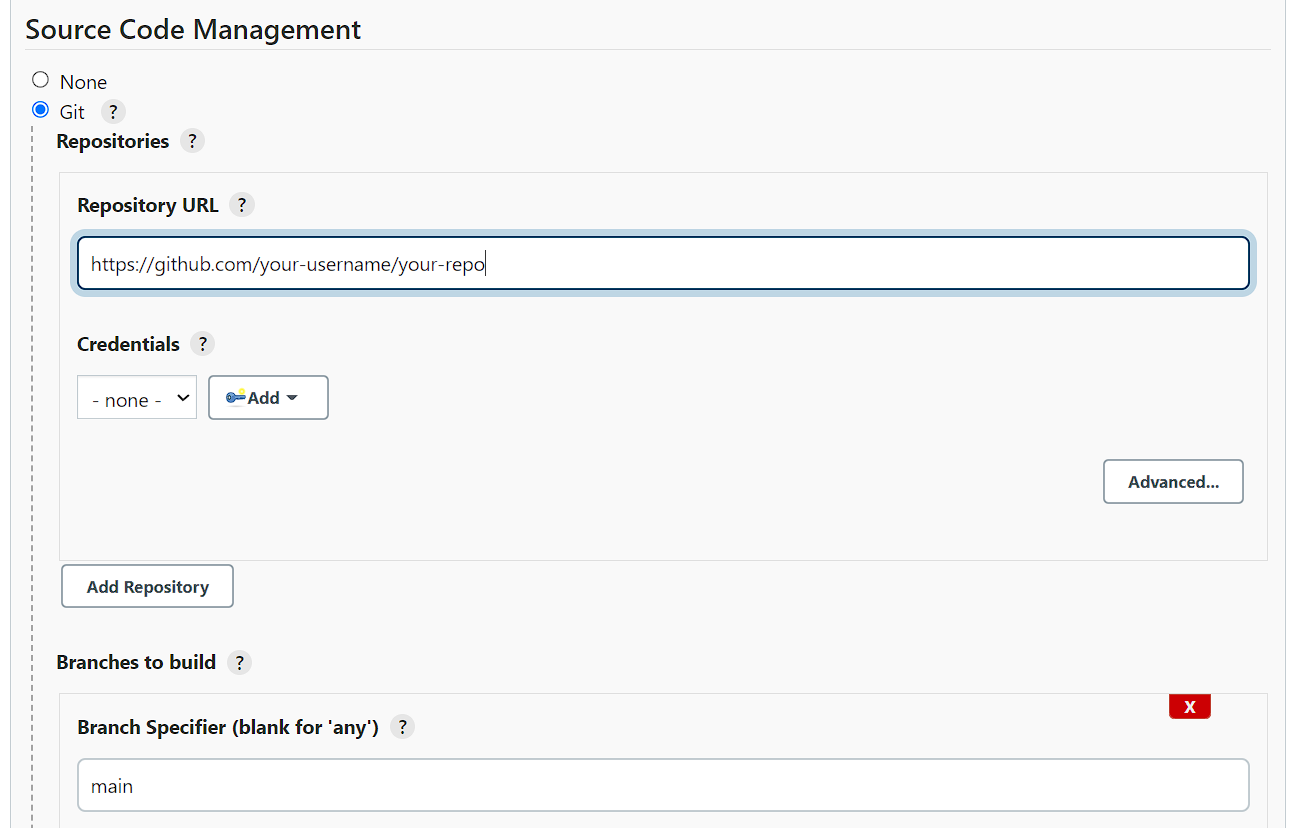
Task: Focus the Repository URL text field
Action: pyautogui.click(x=663, y=264)
